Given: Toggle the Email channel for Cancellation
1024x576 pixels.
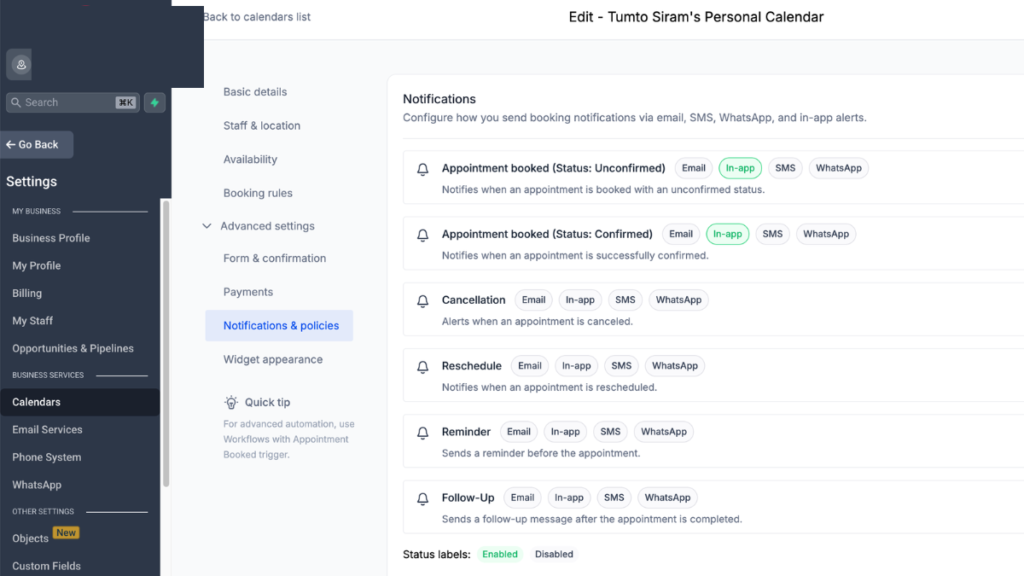Looking at the screenshot, I should (x=533, y=299).
